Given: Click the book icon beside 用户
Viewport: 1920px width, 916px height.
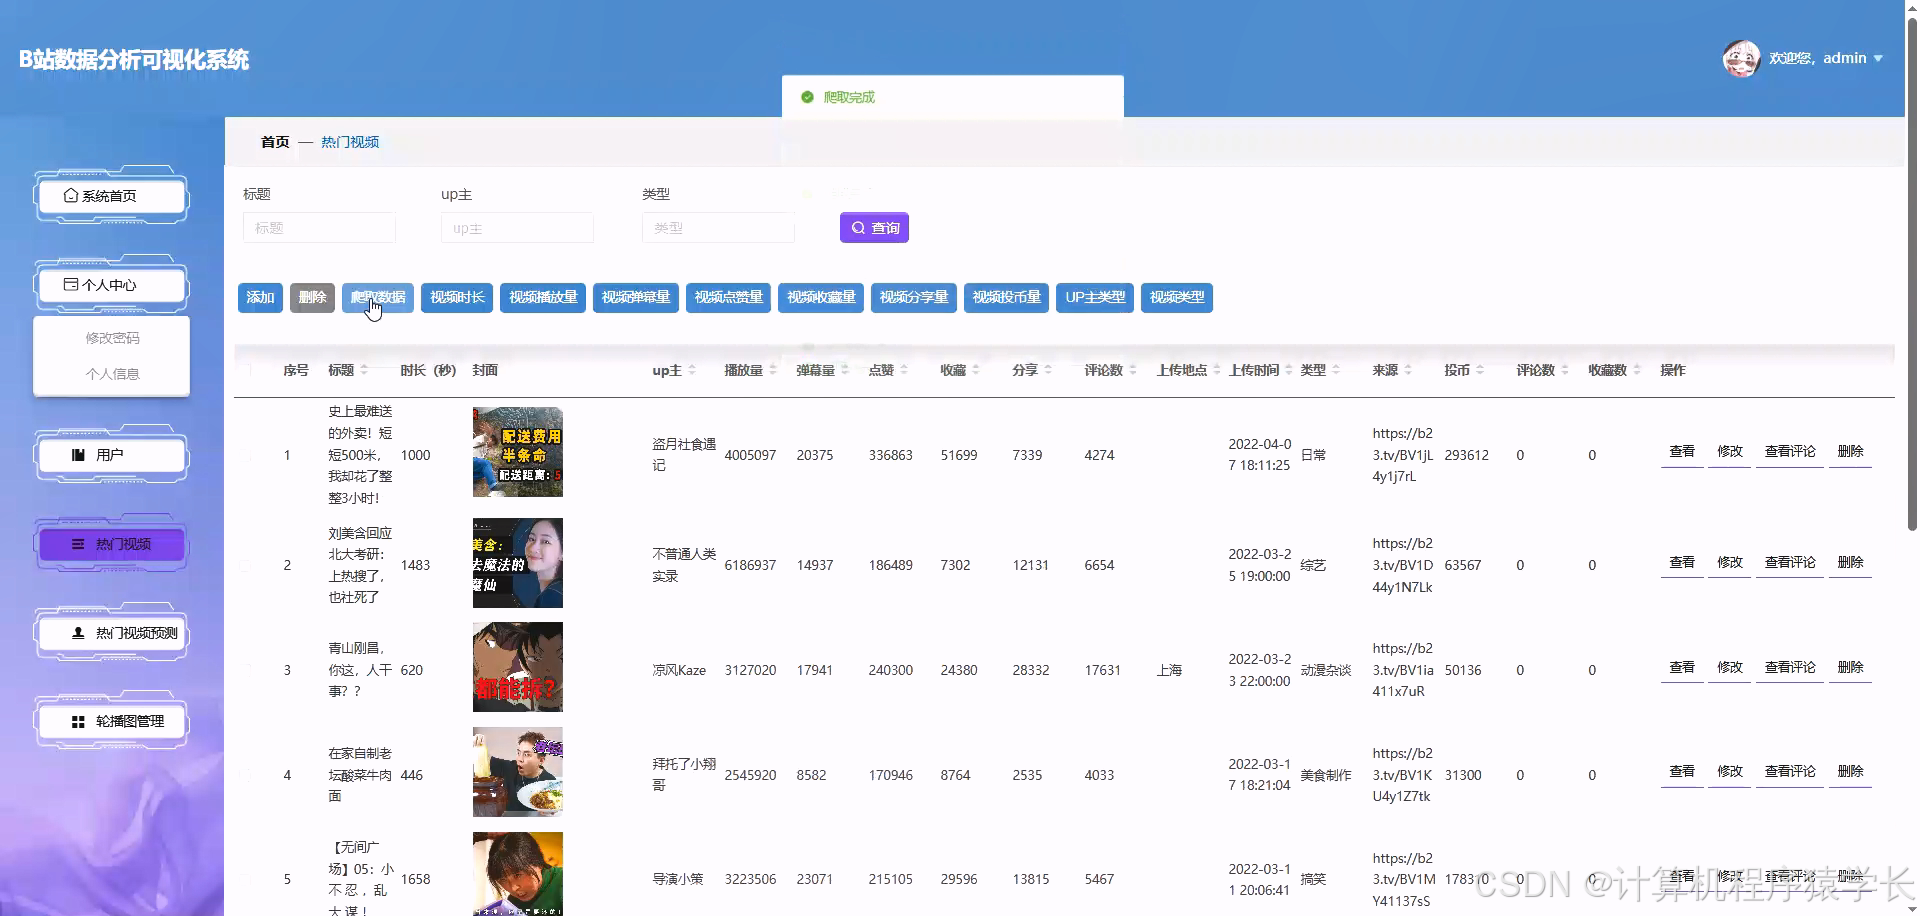Looking at the screenshot, I should tap(78, 455).
